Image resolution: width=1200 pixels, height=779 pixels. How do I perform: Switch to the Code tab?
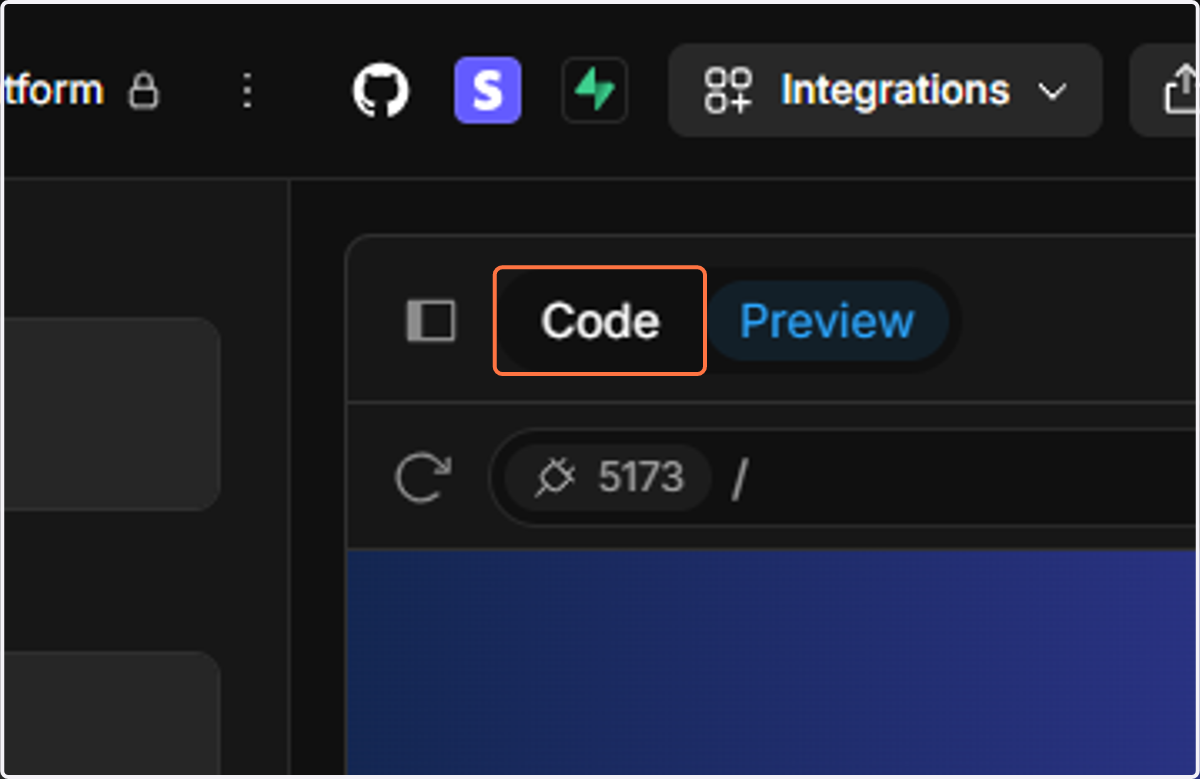[600, 321]
